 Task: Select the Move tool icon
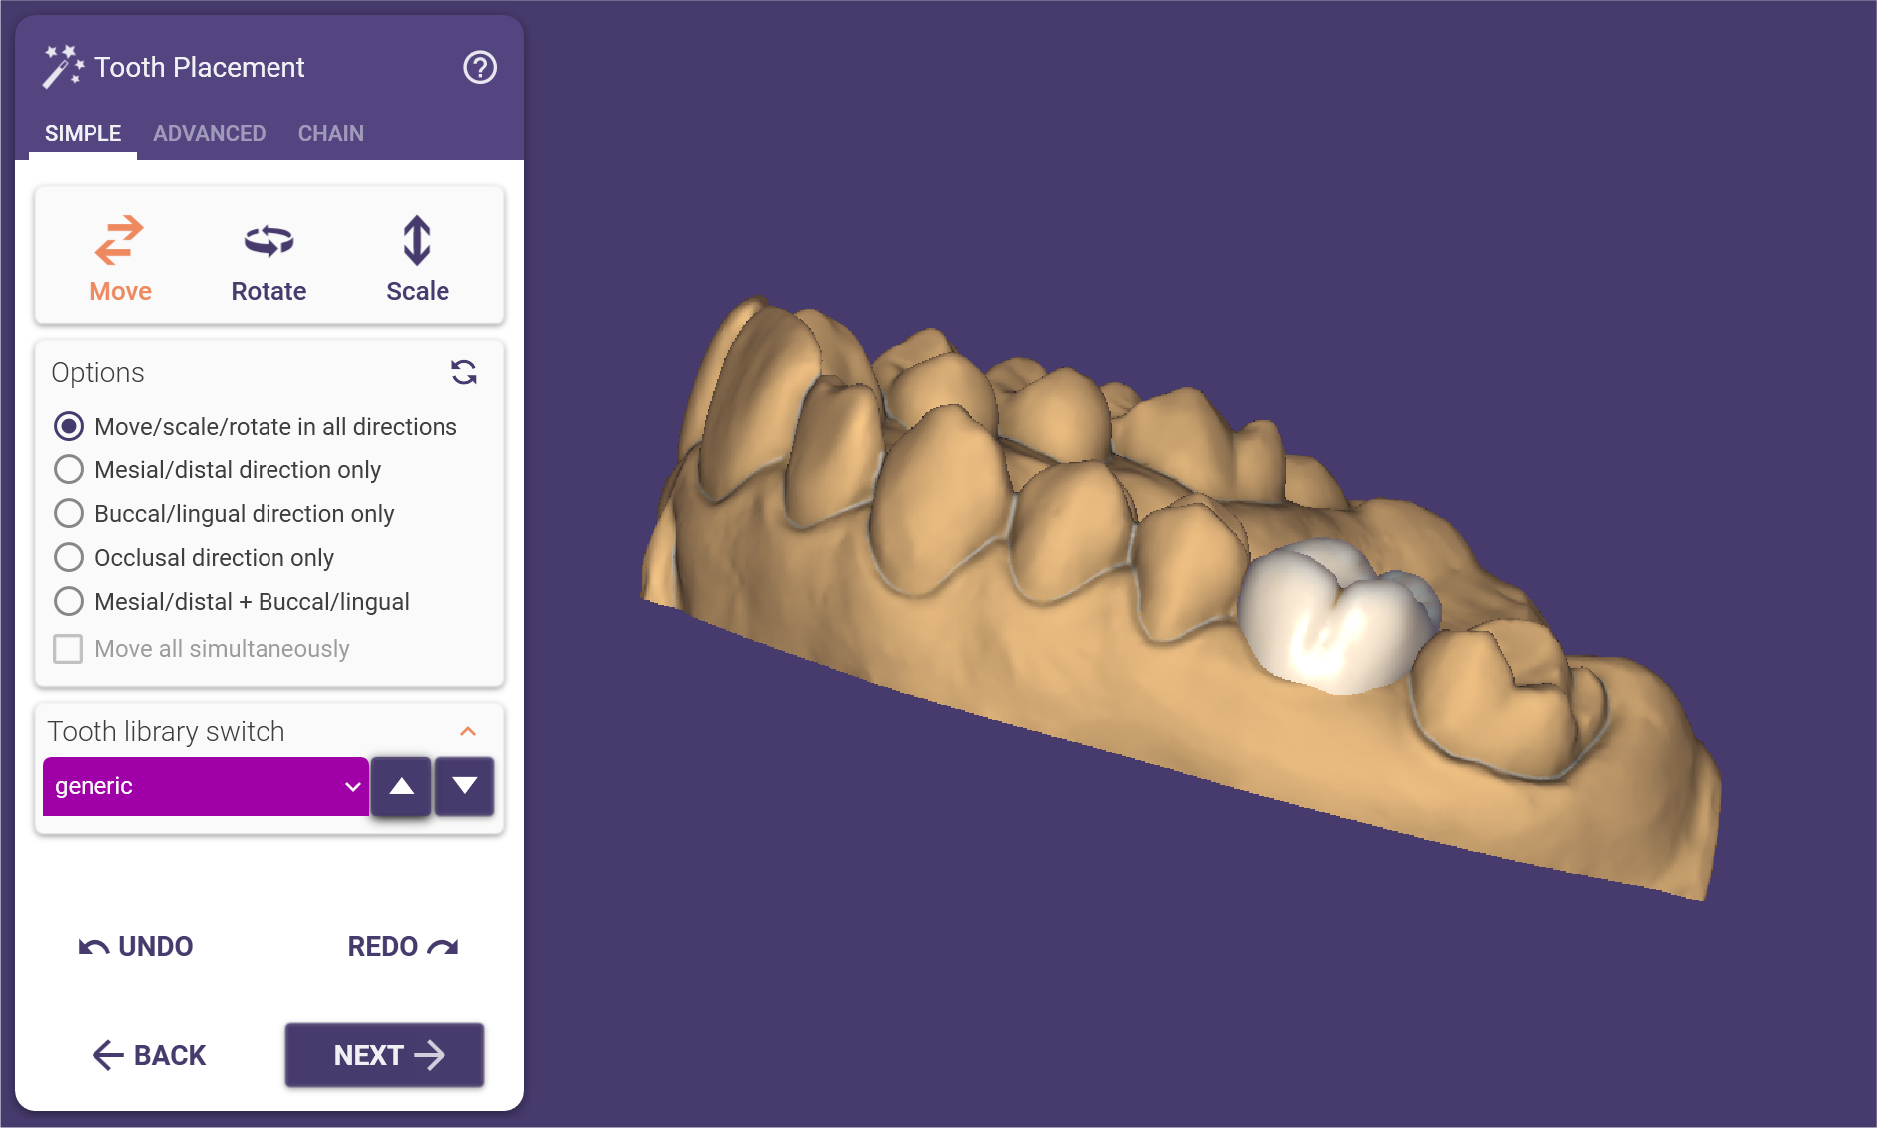(x=119, y=240)
